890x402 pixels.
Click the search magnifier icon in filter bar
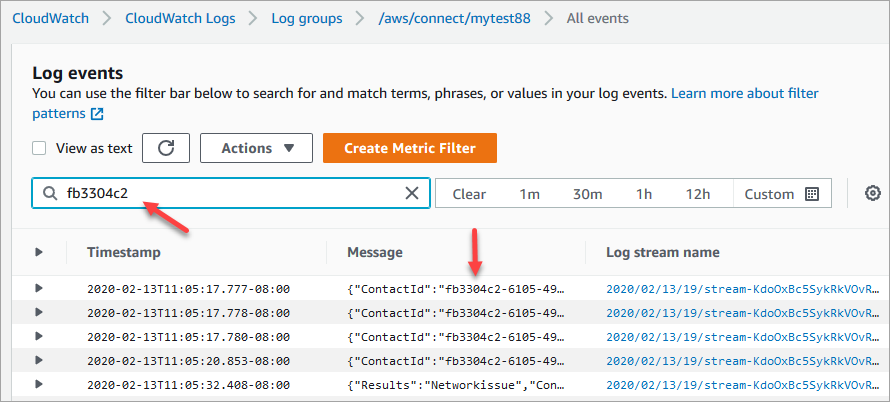coord(50,194)
